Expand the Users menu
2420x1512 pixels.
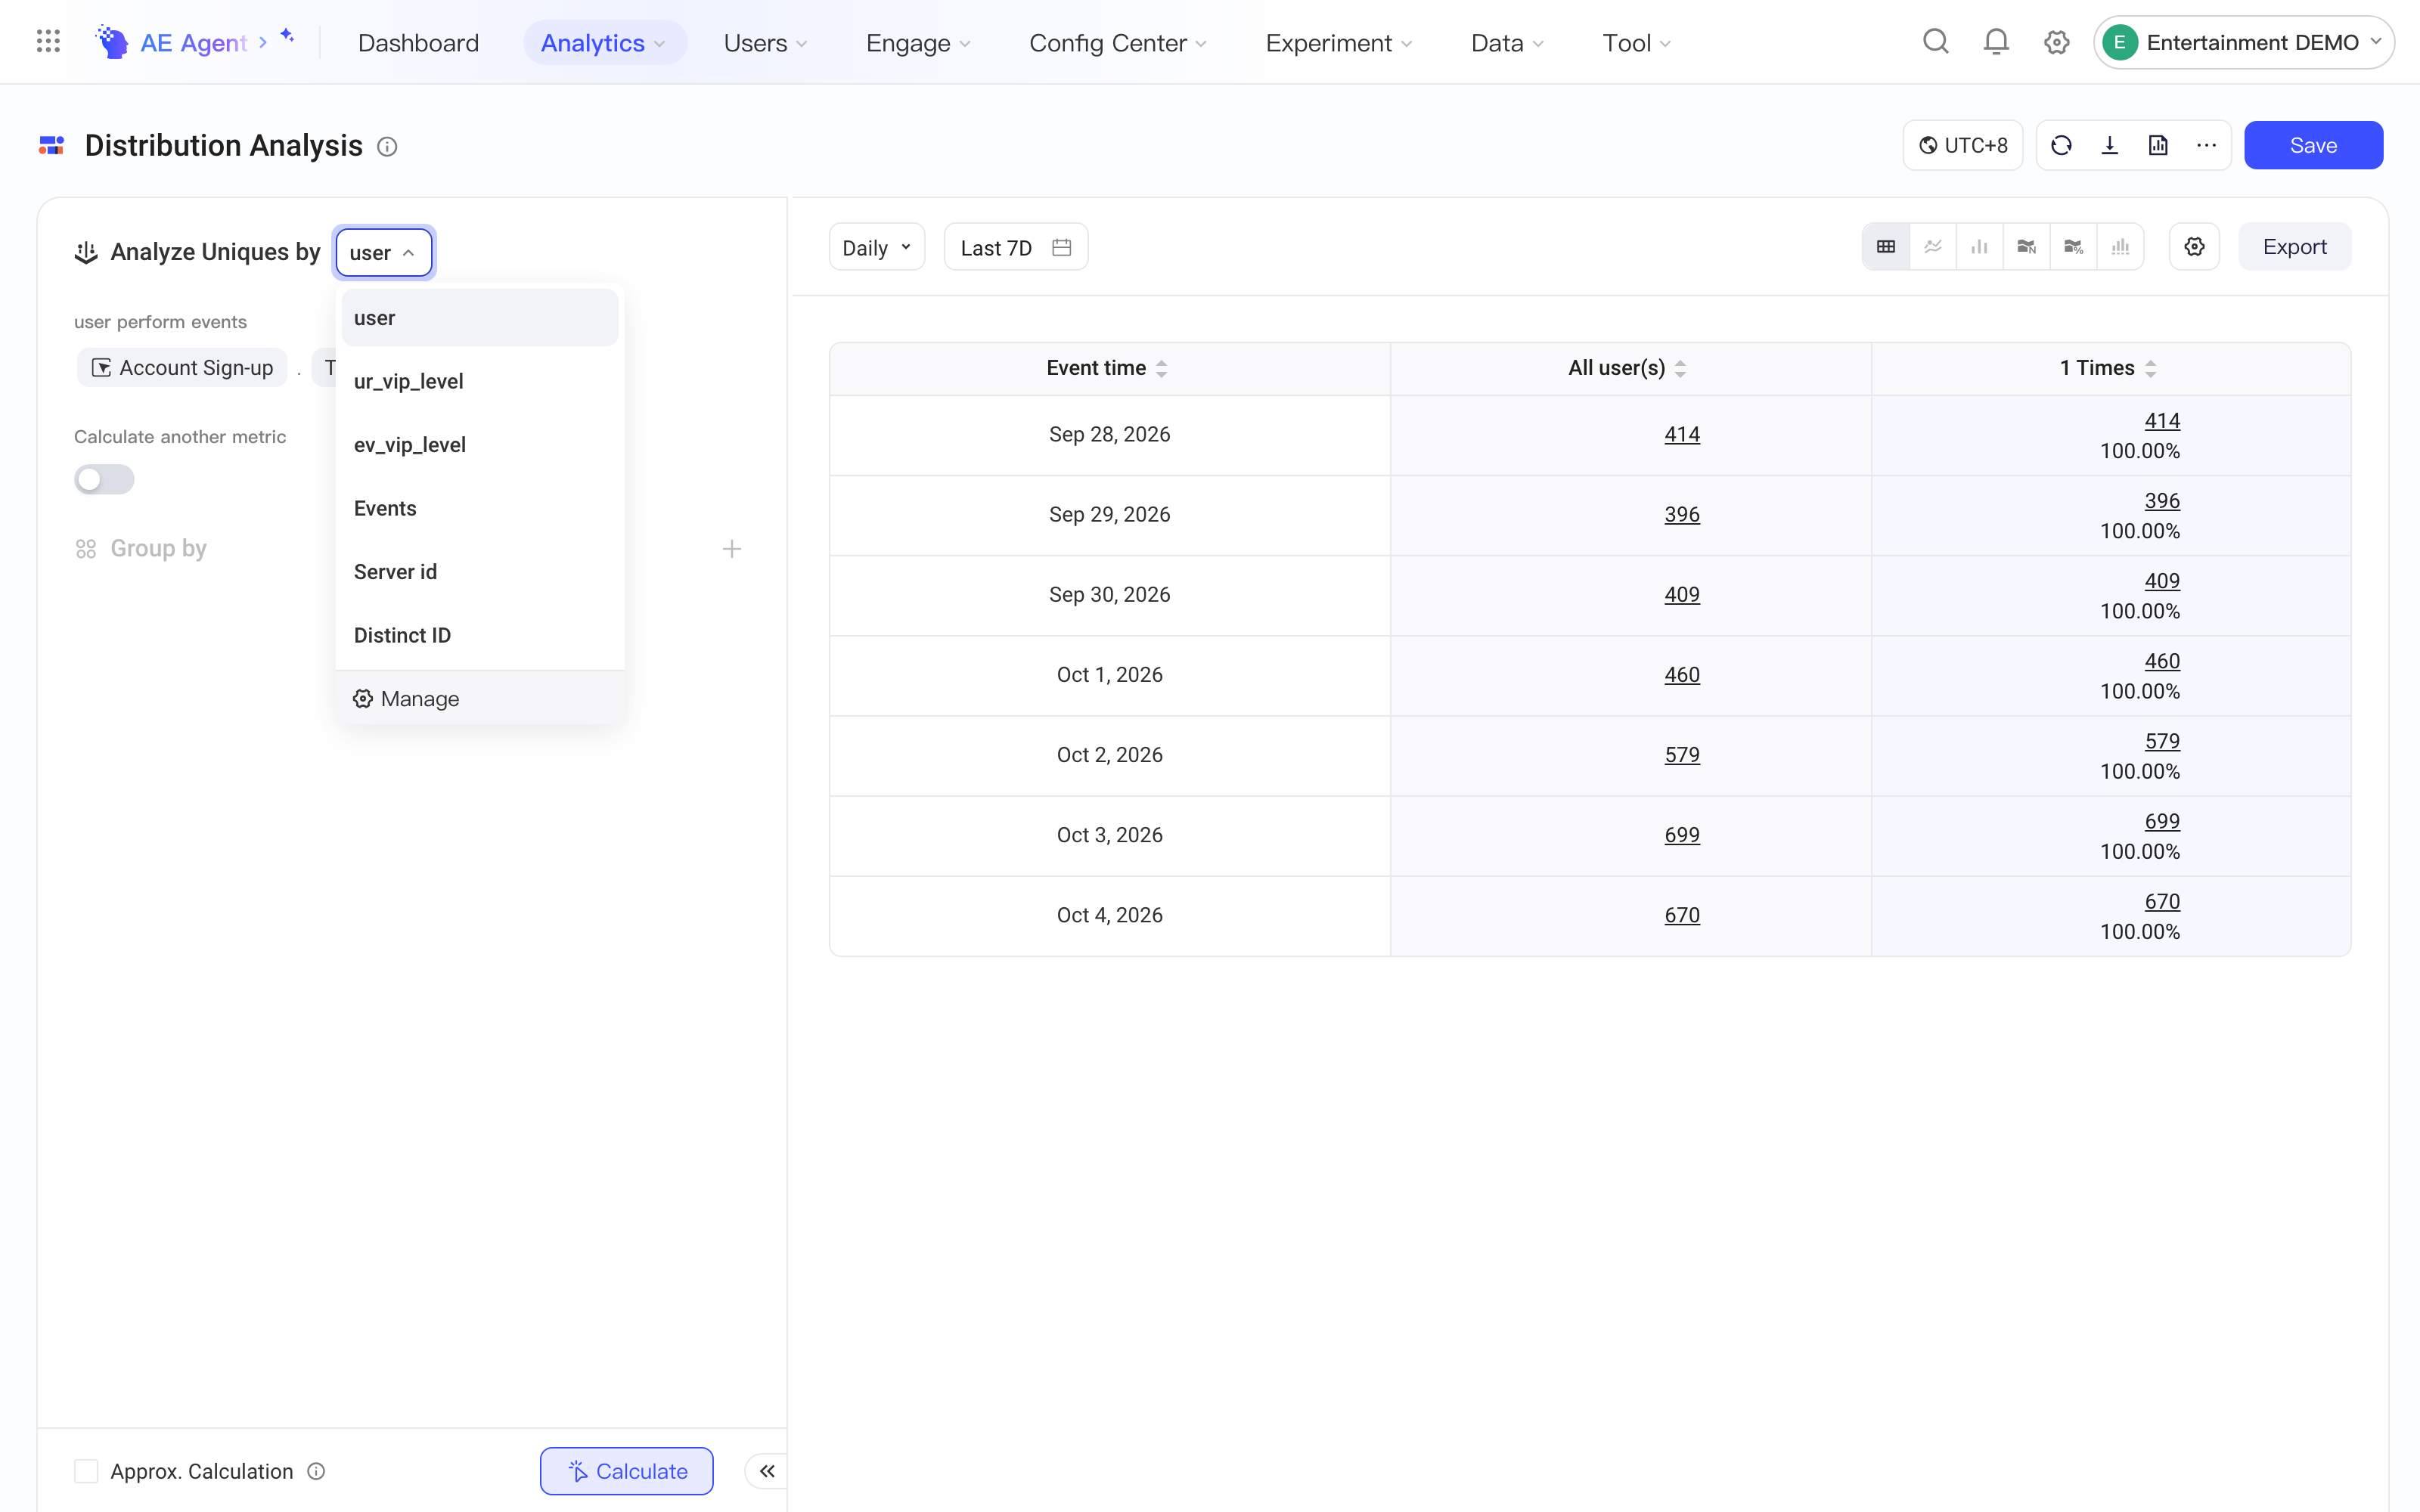point(766,43)
